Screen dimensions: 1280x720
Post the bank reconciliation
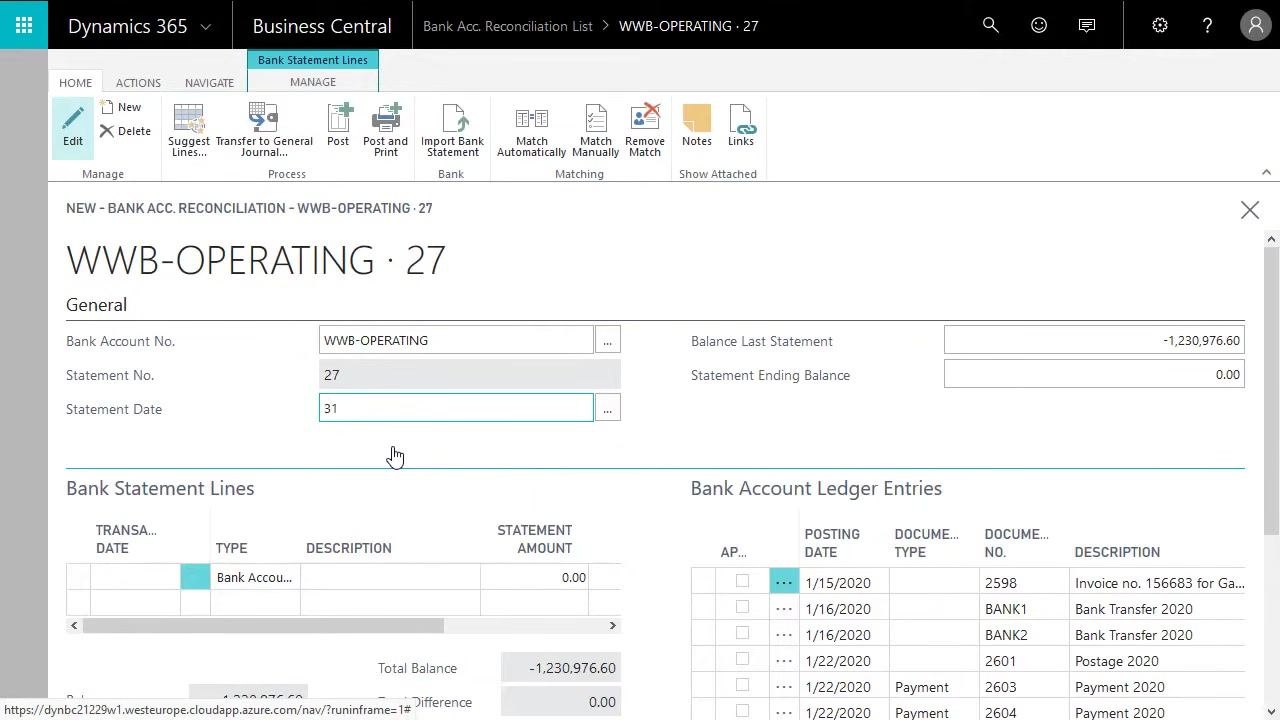[x=338, y=125]
